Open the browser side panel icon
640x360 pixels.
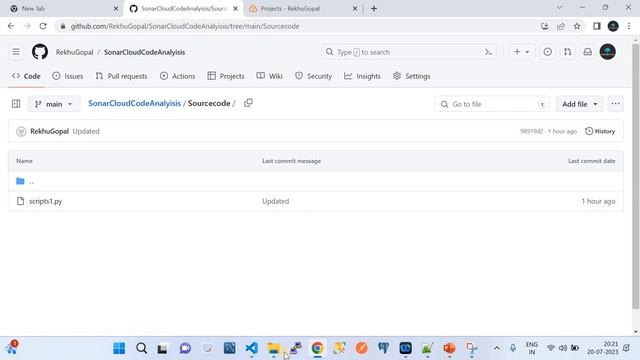pyautogui.click(x=597, y=26)
